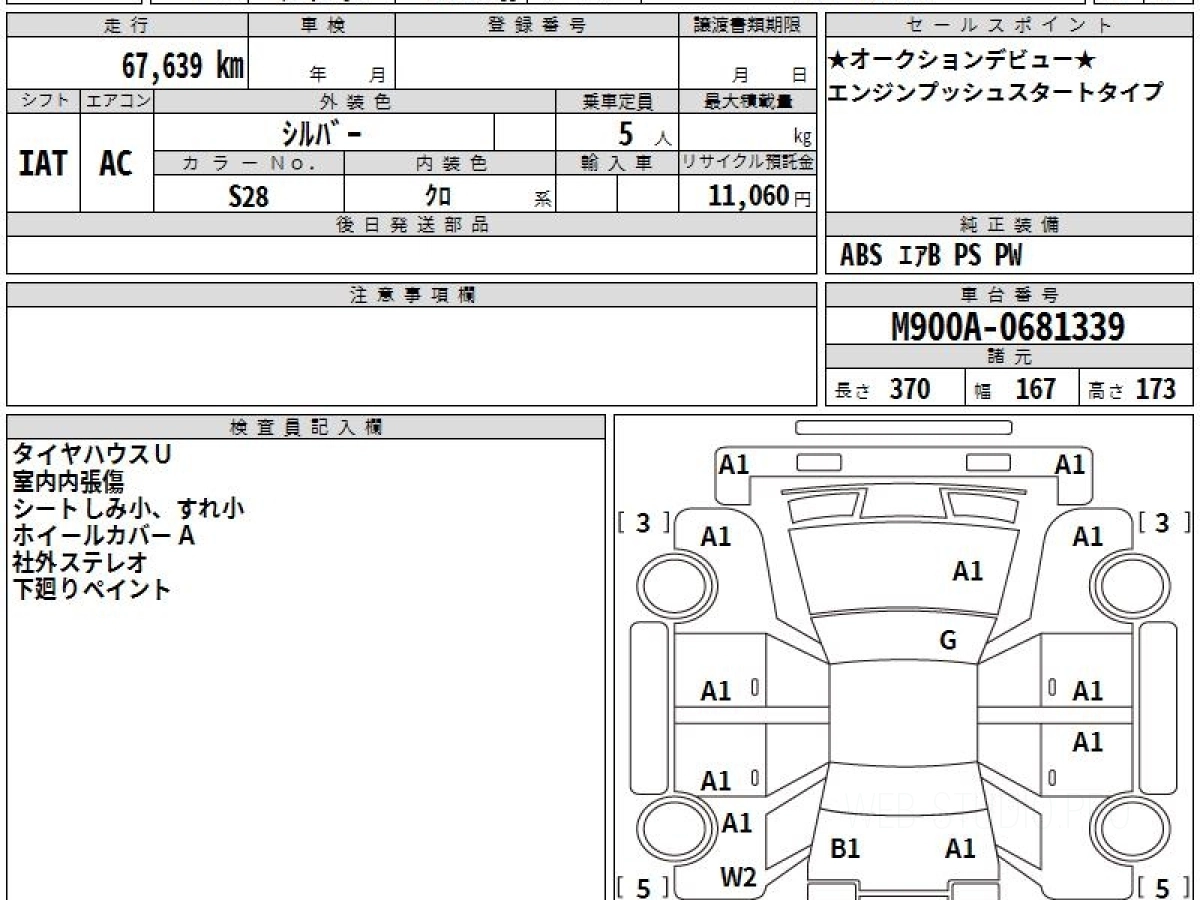Select the note 社外ステレオ
The image size is (1200, 900).
[x=80, y=563]
